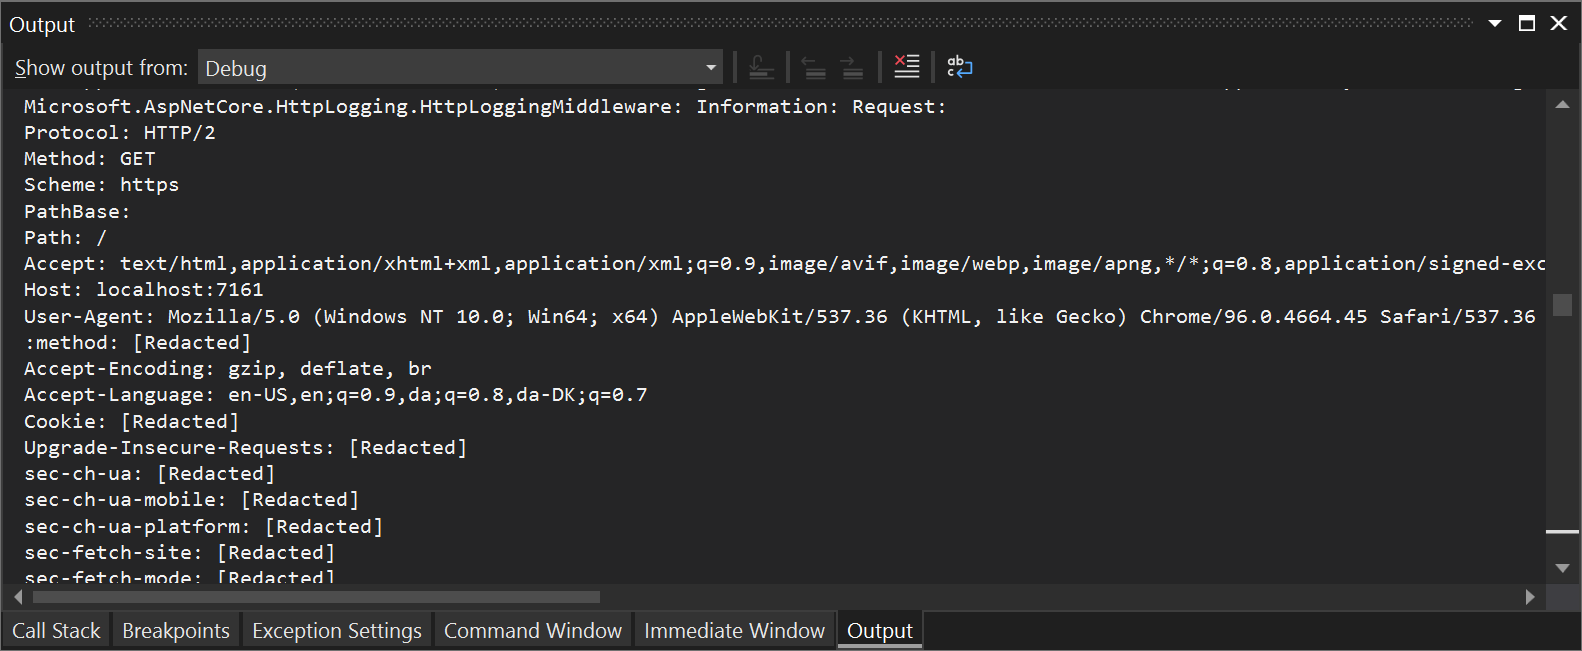The image size is (1582, 651).
Task: Toggle word wrap in Output window
Action: [x=959, y=67]
